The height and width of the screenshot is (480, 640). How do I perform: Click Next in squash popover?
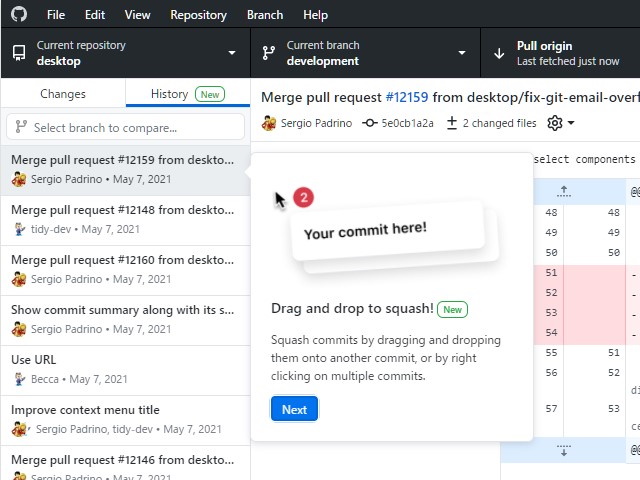pyautogui.click(x=294, y=409)
